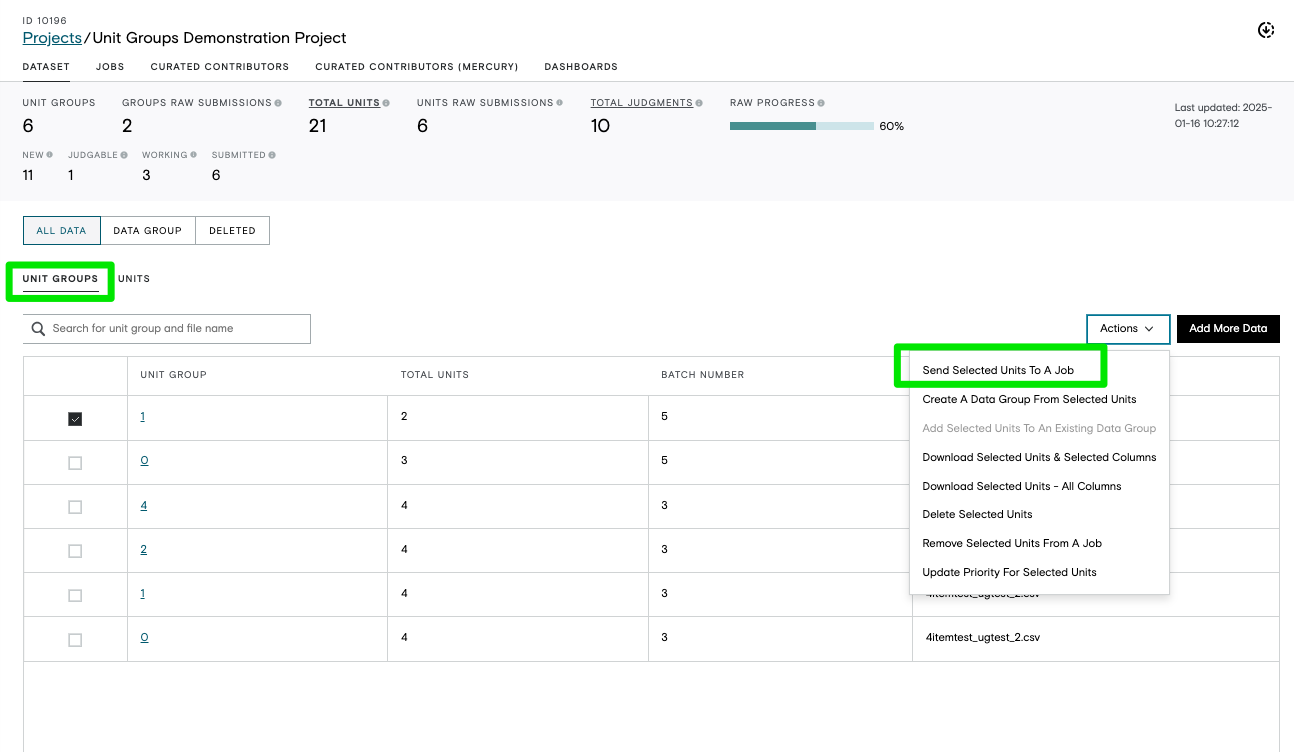Switch to the Units sub-tab

(134, 279)
